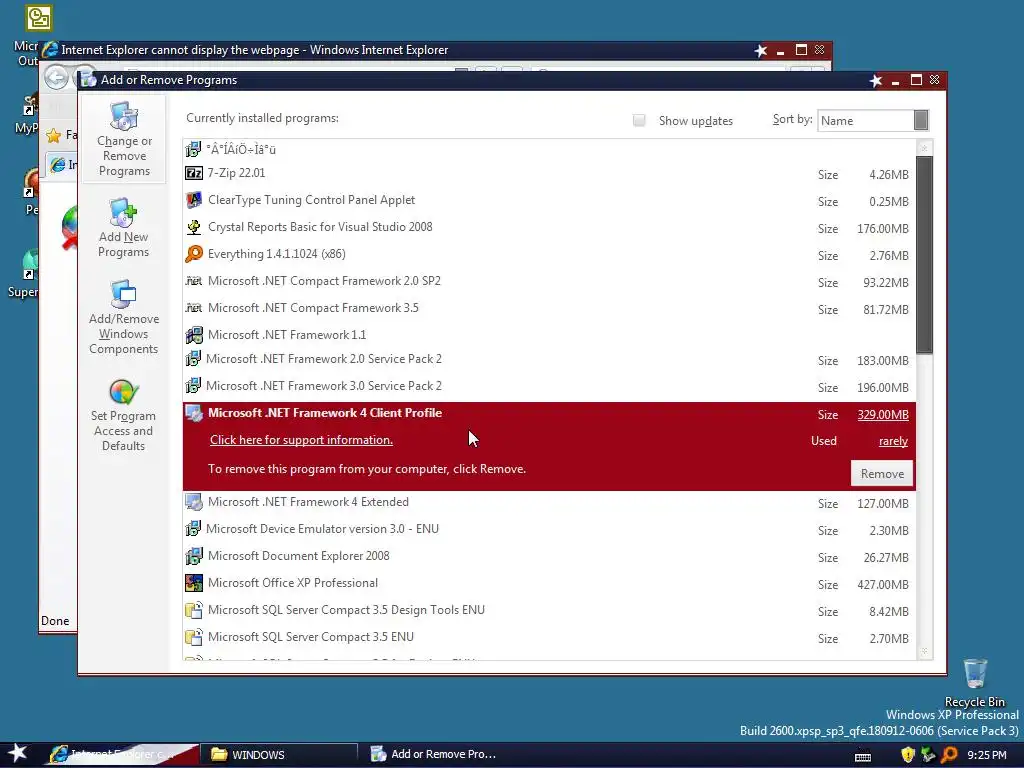Image resolution: width=1024 pixels, height=768 pixels.
Task: Select Microsoft Office XP Professional row text
Action: tap(293, 583)
